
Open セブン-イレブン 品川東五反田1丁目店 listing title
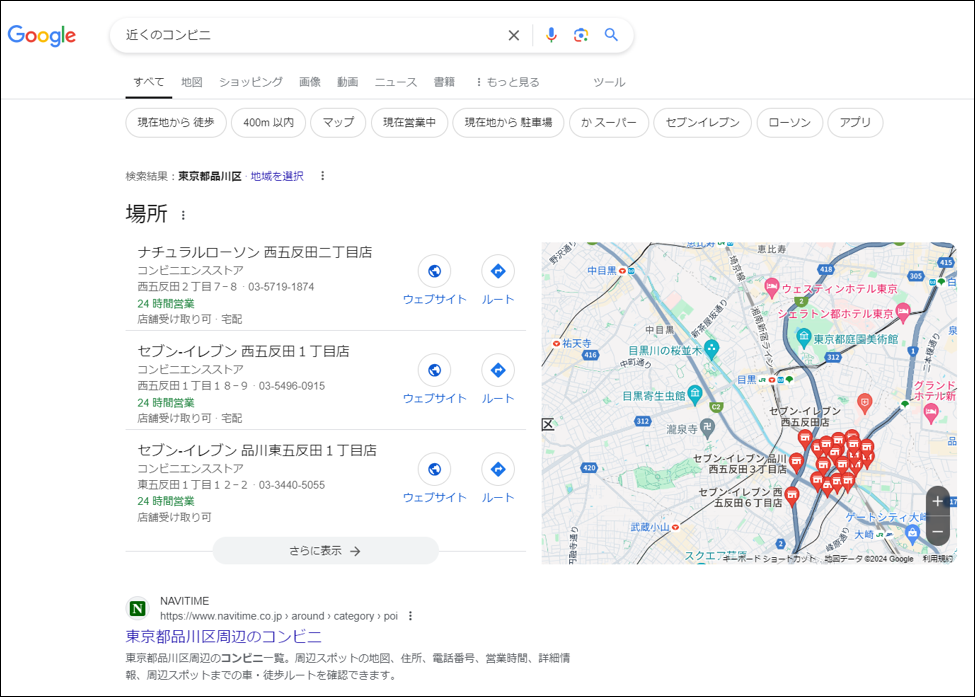click(257, 450)
